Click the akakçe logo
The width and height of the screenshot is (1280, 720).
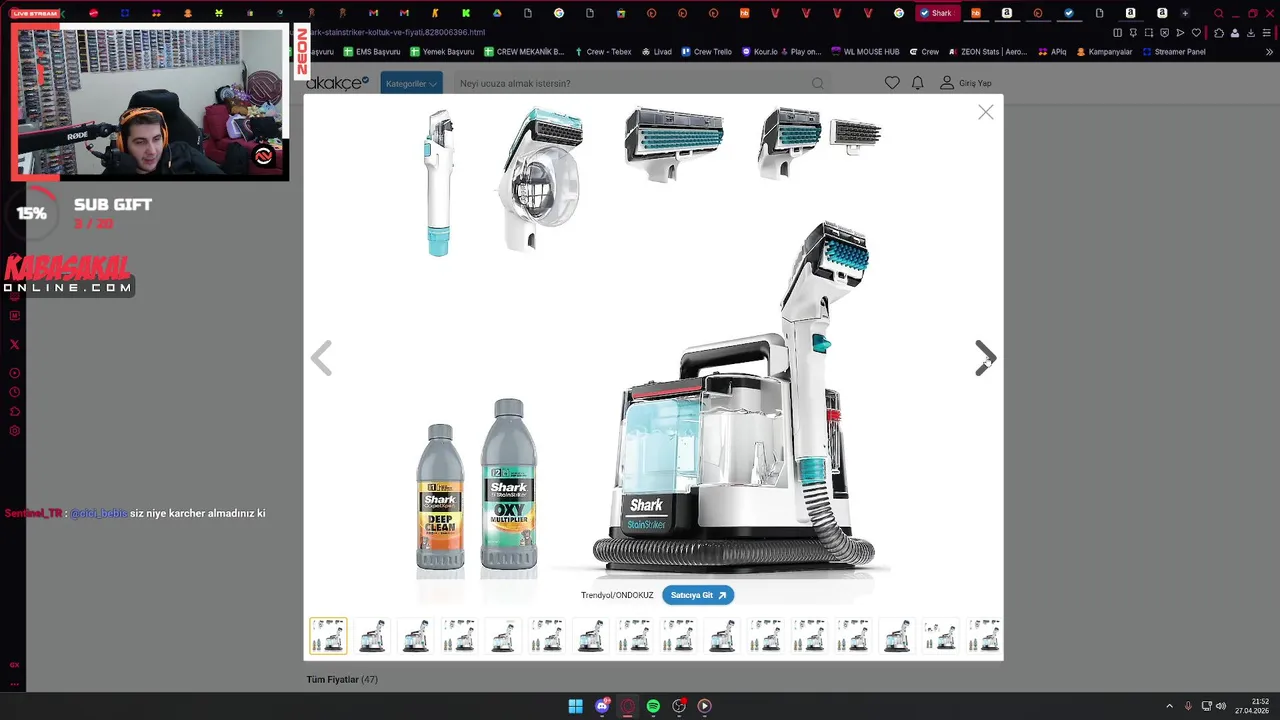click(x=337, y=83)
